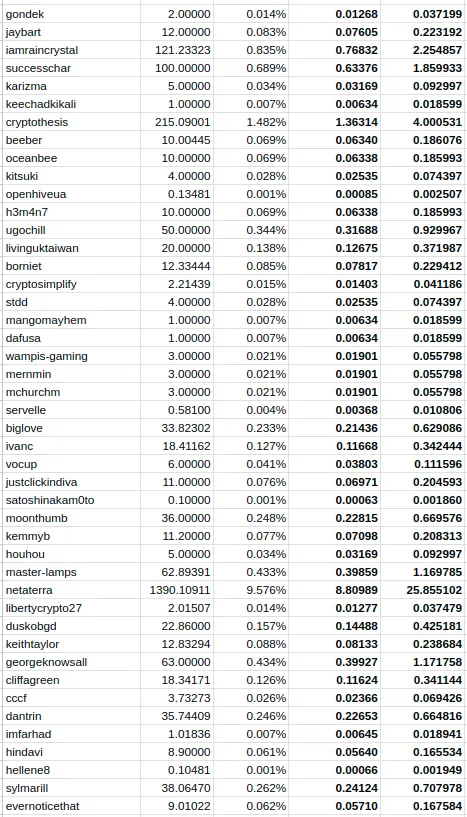Click the bold 4.000531 value
Image resolution: width=467 pixels, height=817 pixels.
424,122
